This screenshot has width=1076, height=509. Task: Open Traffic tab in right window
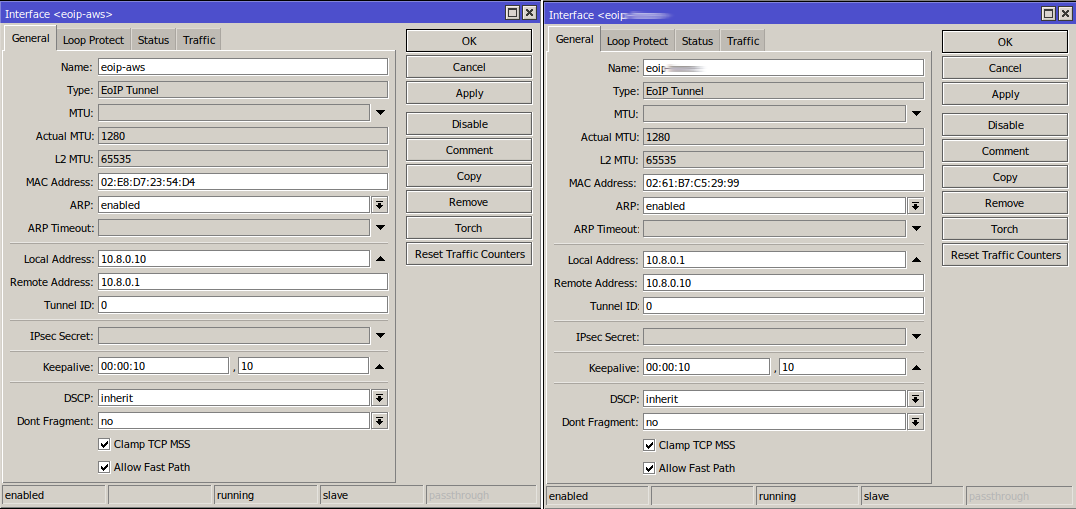(x=743, y=41)
